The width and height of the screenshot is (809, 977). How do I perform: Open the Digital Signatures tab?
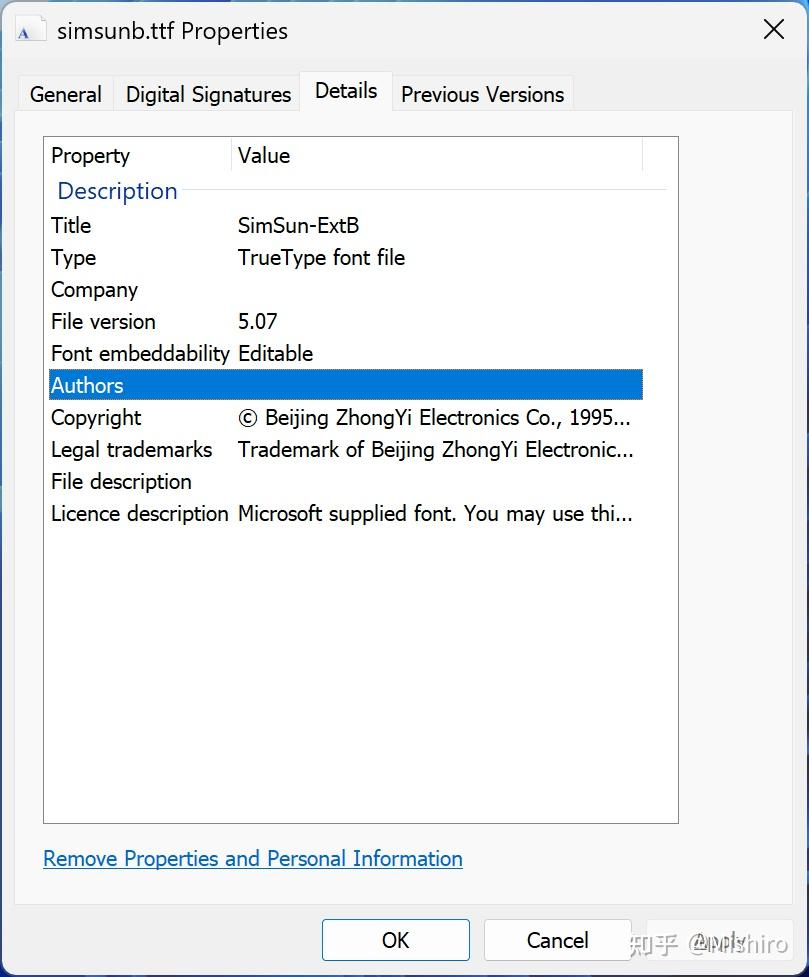(x=206, y=93)
